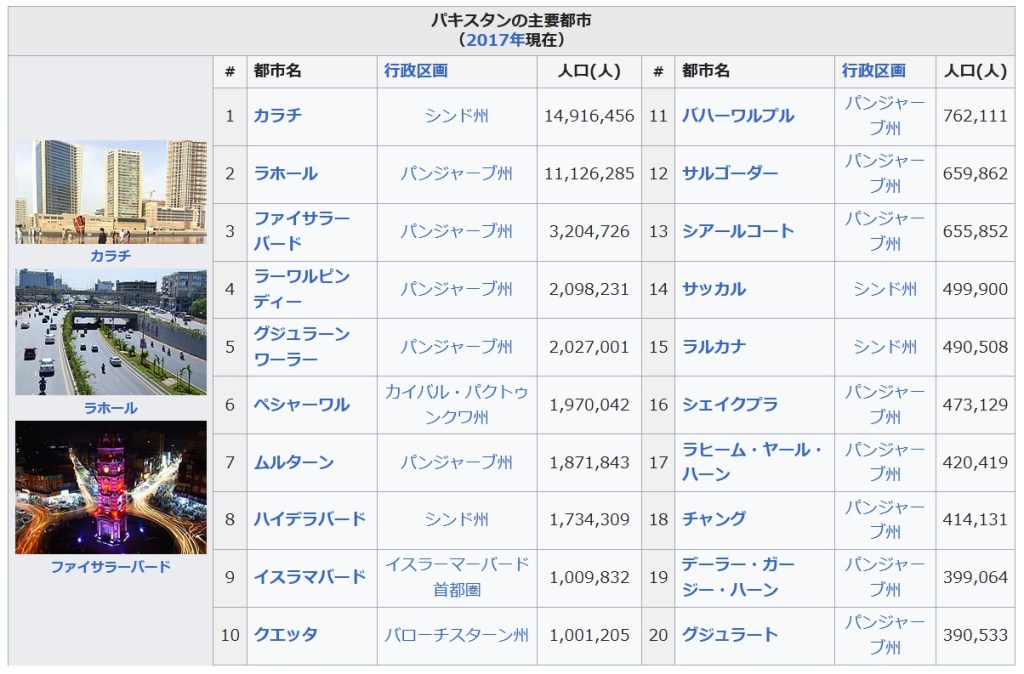This screenshot has width=1024, height=674.
Task: Click the first 行政区画 column header link
Action: [415, 71]
